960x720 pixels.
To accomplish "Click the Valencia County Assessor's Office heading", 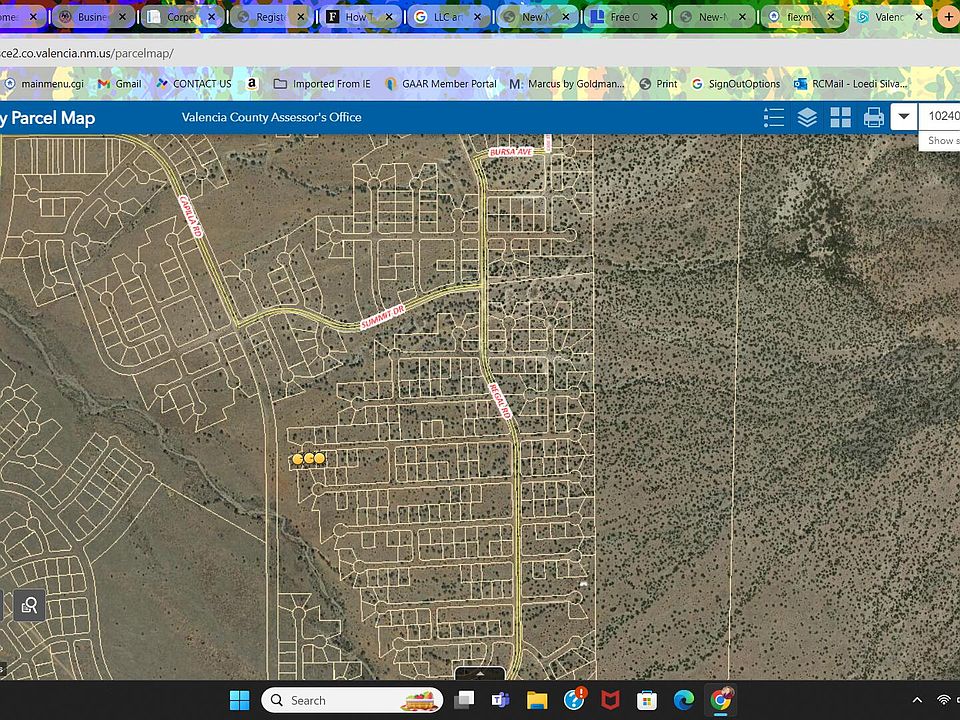I will tap(271, 117).
